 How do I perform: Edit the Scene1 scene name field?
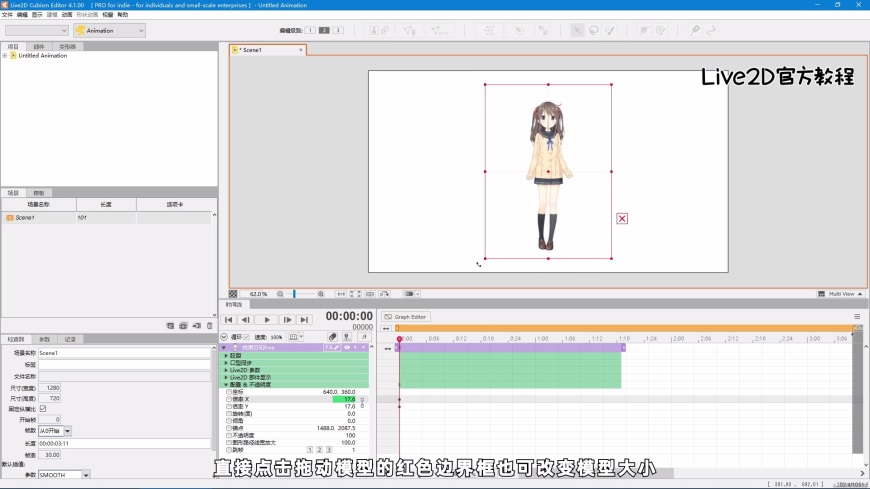click(124, 353)
